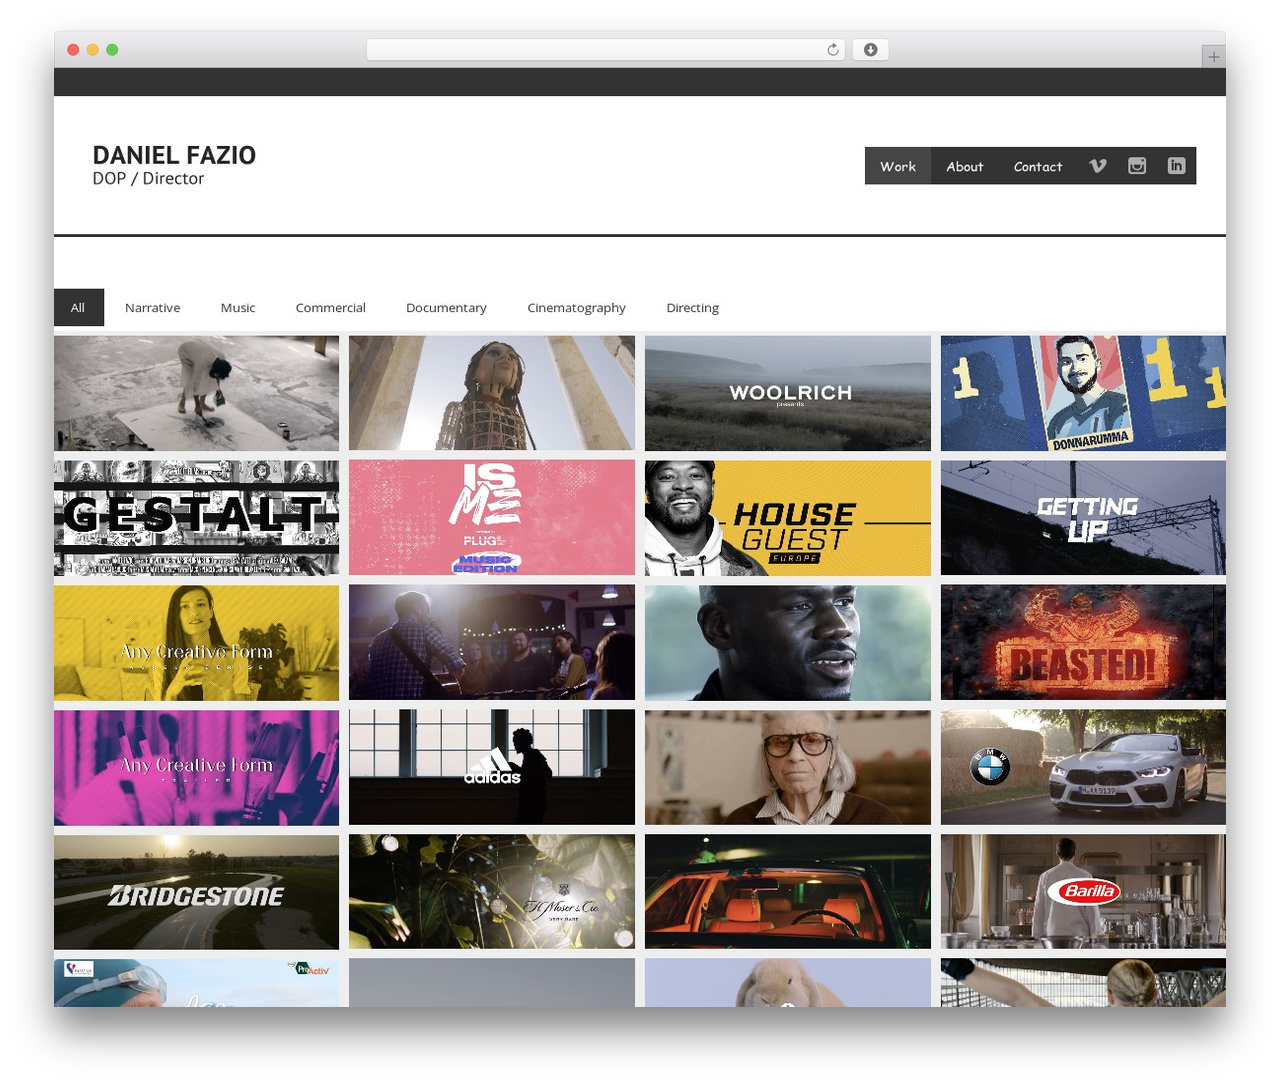1280x1084 pixels.
Task: Open the Instagram profile icon
Action: [1137, 166]
